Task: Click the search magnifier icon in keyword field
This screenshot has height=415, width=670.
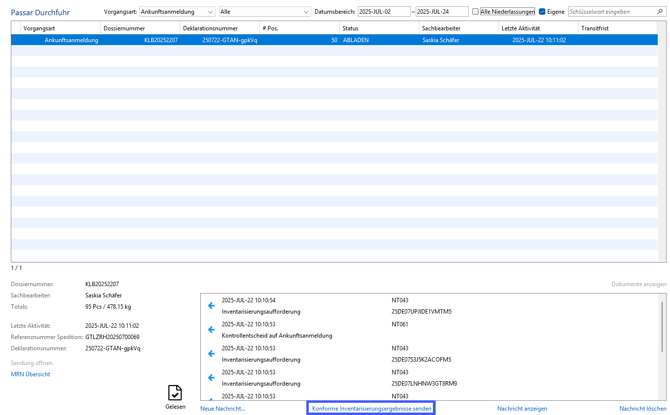Action: point(660,12)
